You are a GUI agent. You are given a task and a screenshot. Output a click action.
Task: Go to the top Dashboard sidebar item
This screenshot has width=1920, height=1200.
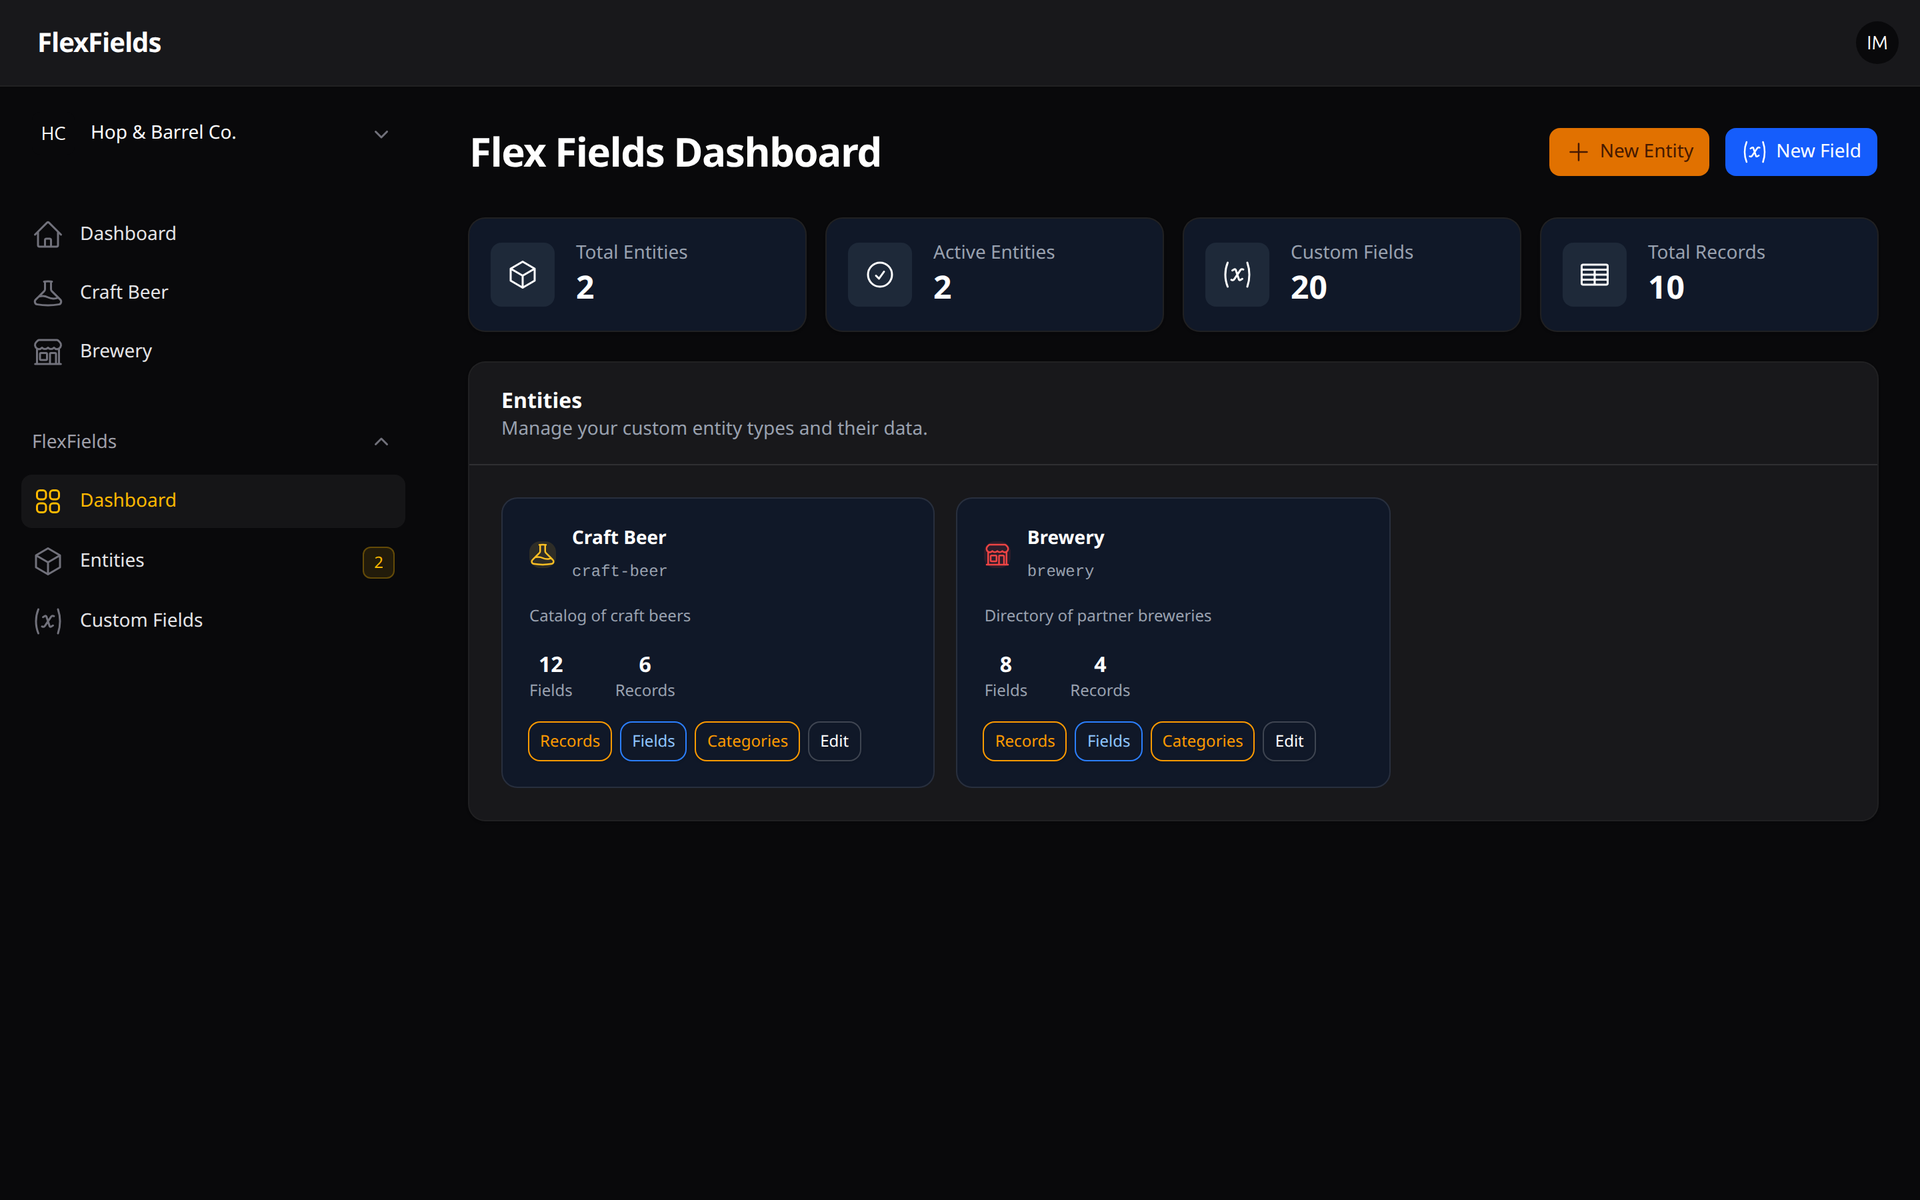click(213, 234)
